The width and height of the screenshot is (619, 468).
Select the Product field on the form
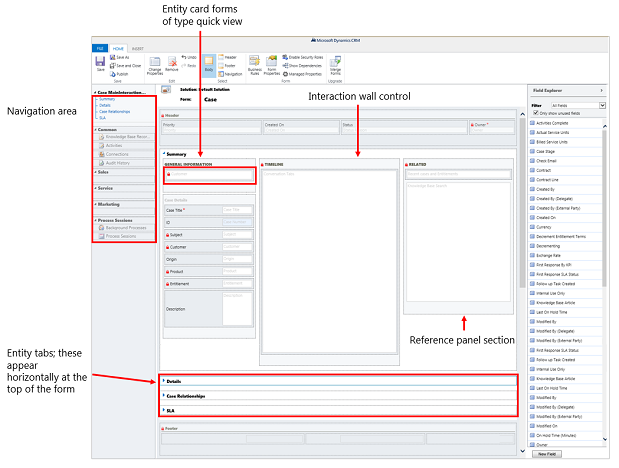pos(209,271)
